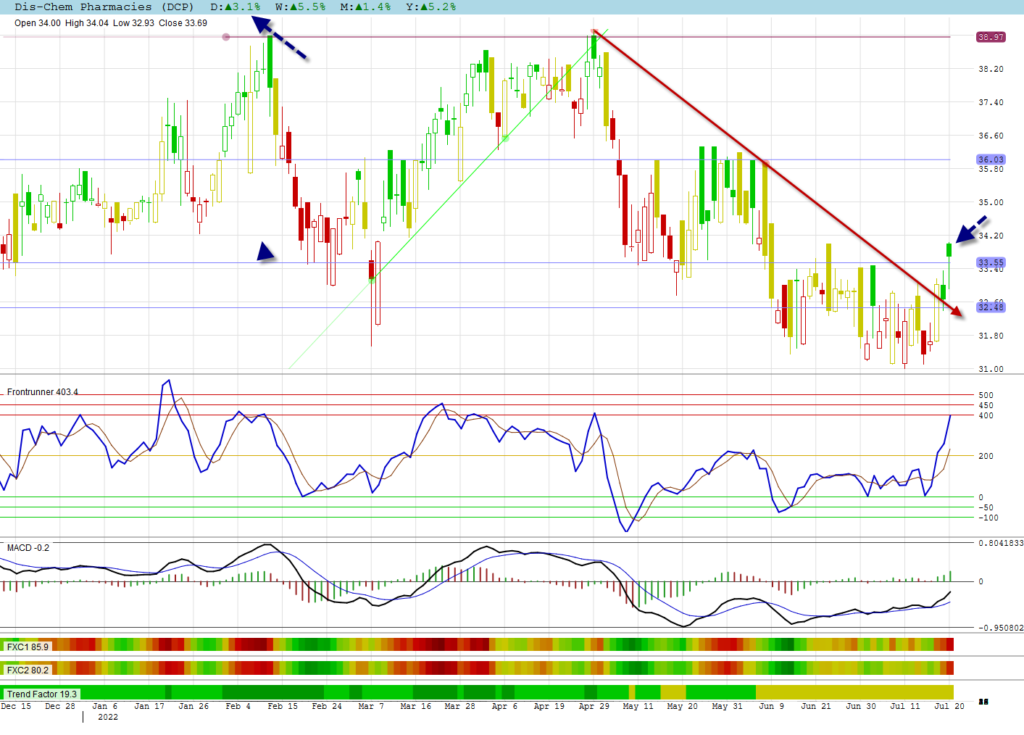Click the 2022 year marker below the dates

108,717
